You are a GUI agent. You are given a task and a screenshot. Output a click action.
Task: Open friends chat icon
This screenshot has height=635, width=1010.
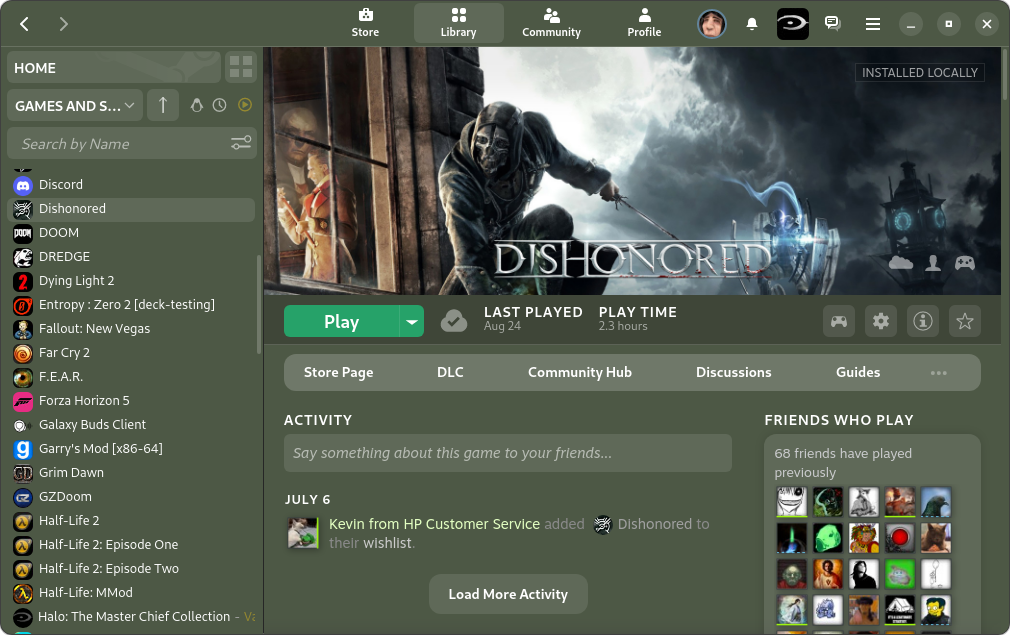(832, 24)
